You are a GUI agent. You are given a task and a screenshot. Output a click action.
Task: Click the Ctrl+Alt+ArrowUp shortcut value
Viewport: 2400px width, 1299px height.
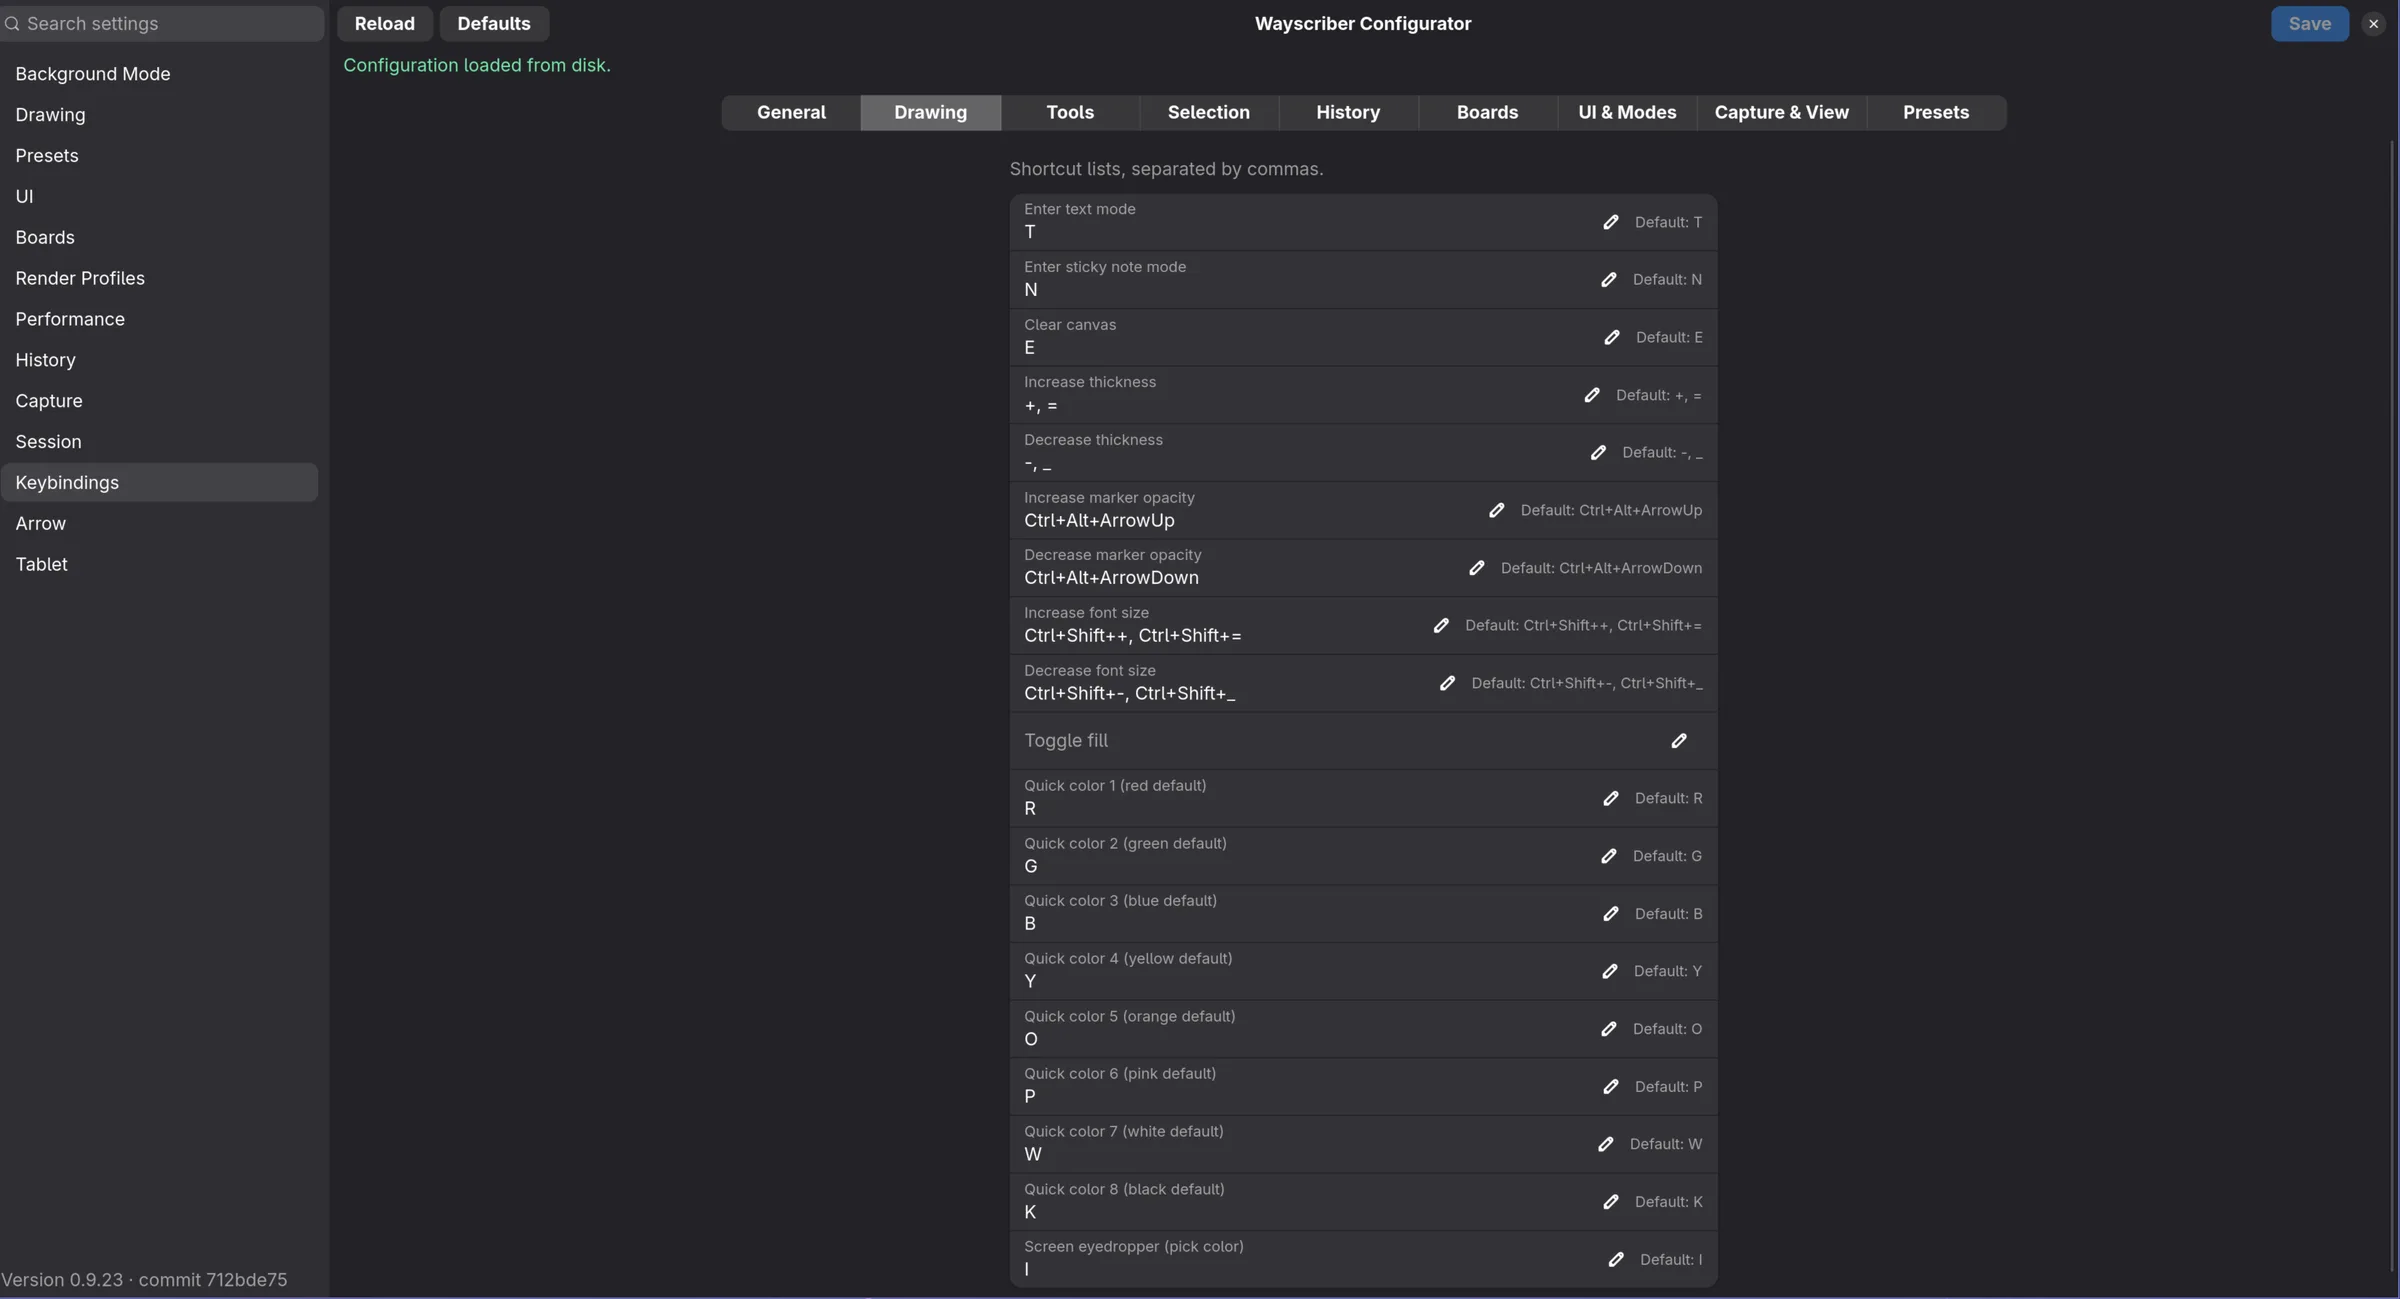click(x=1099, y=521)
